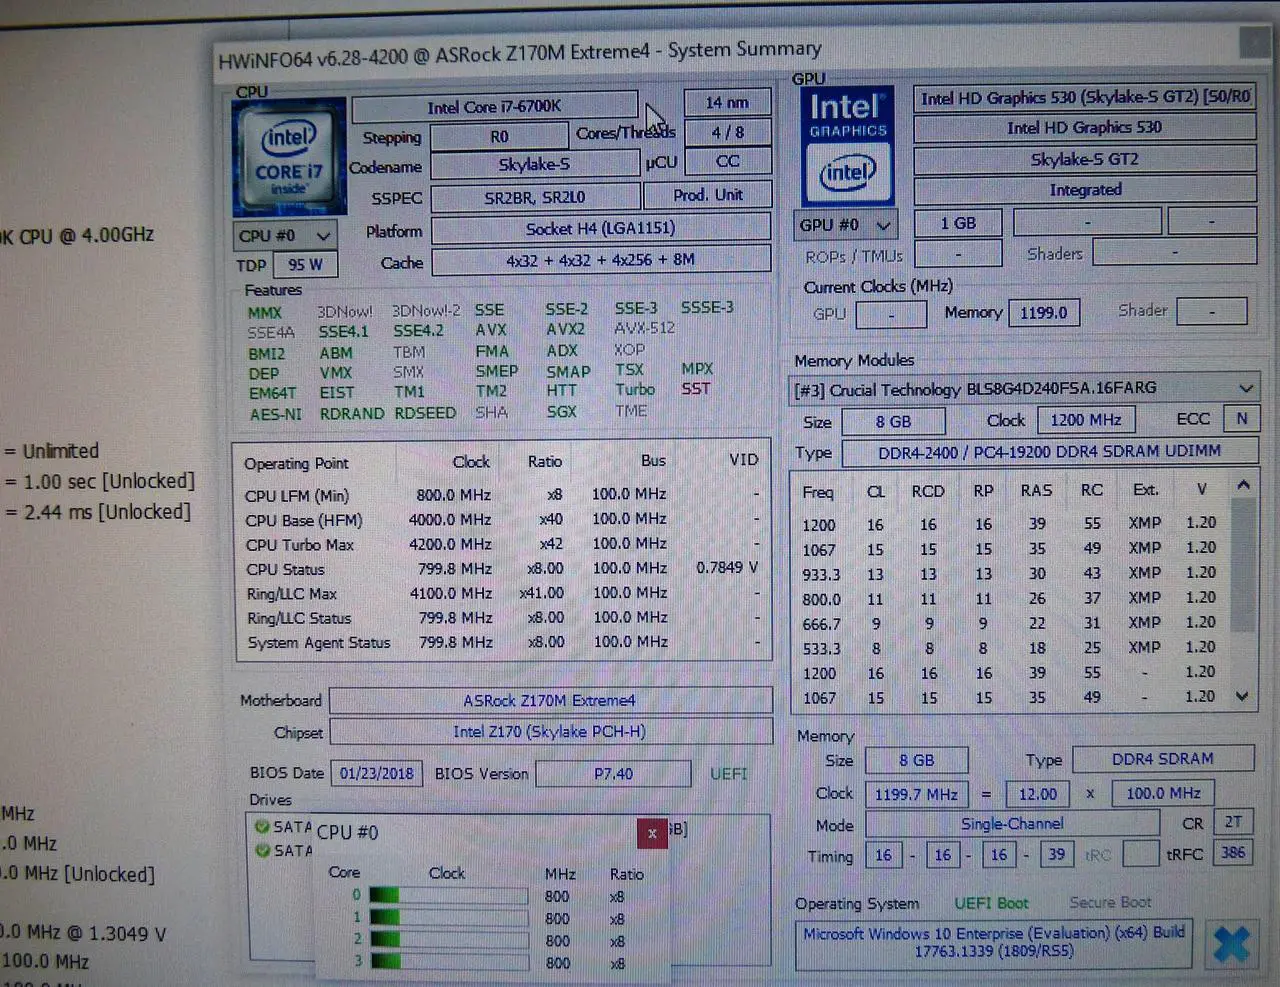Viewport: 1280px width, 987px height.
Task: Click the System Agent Status row
Action: (502, 642)
